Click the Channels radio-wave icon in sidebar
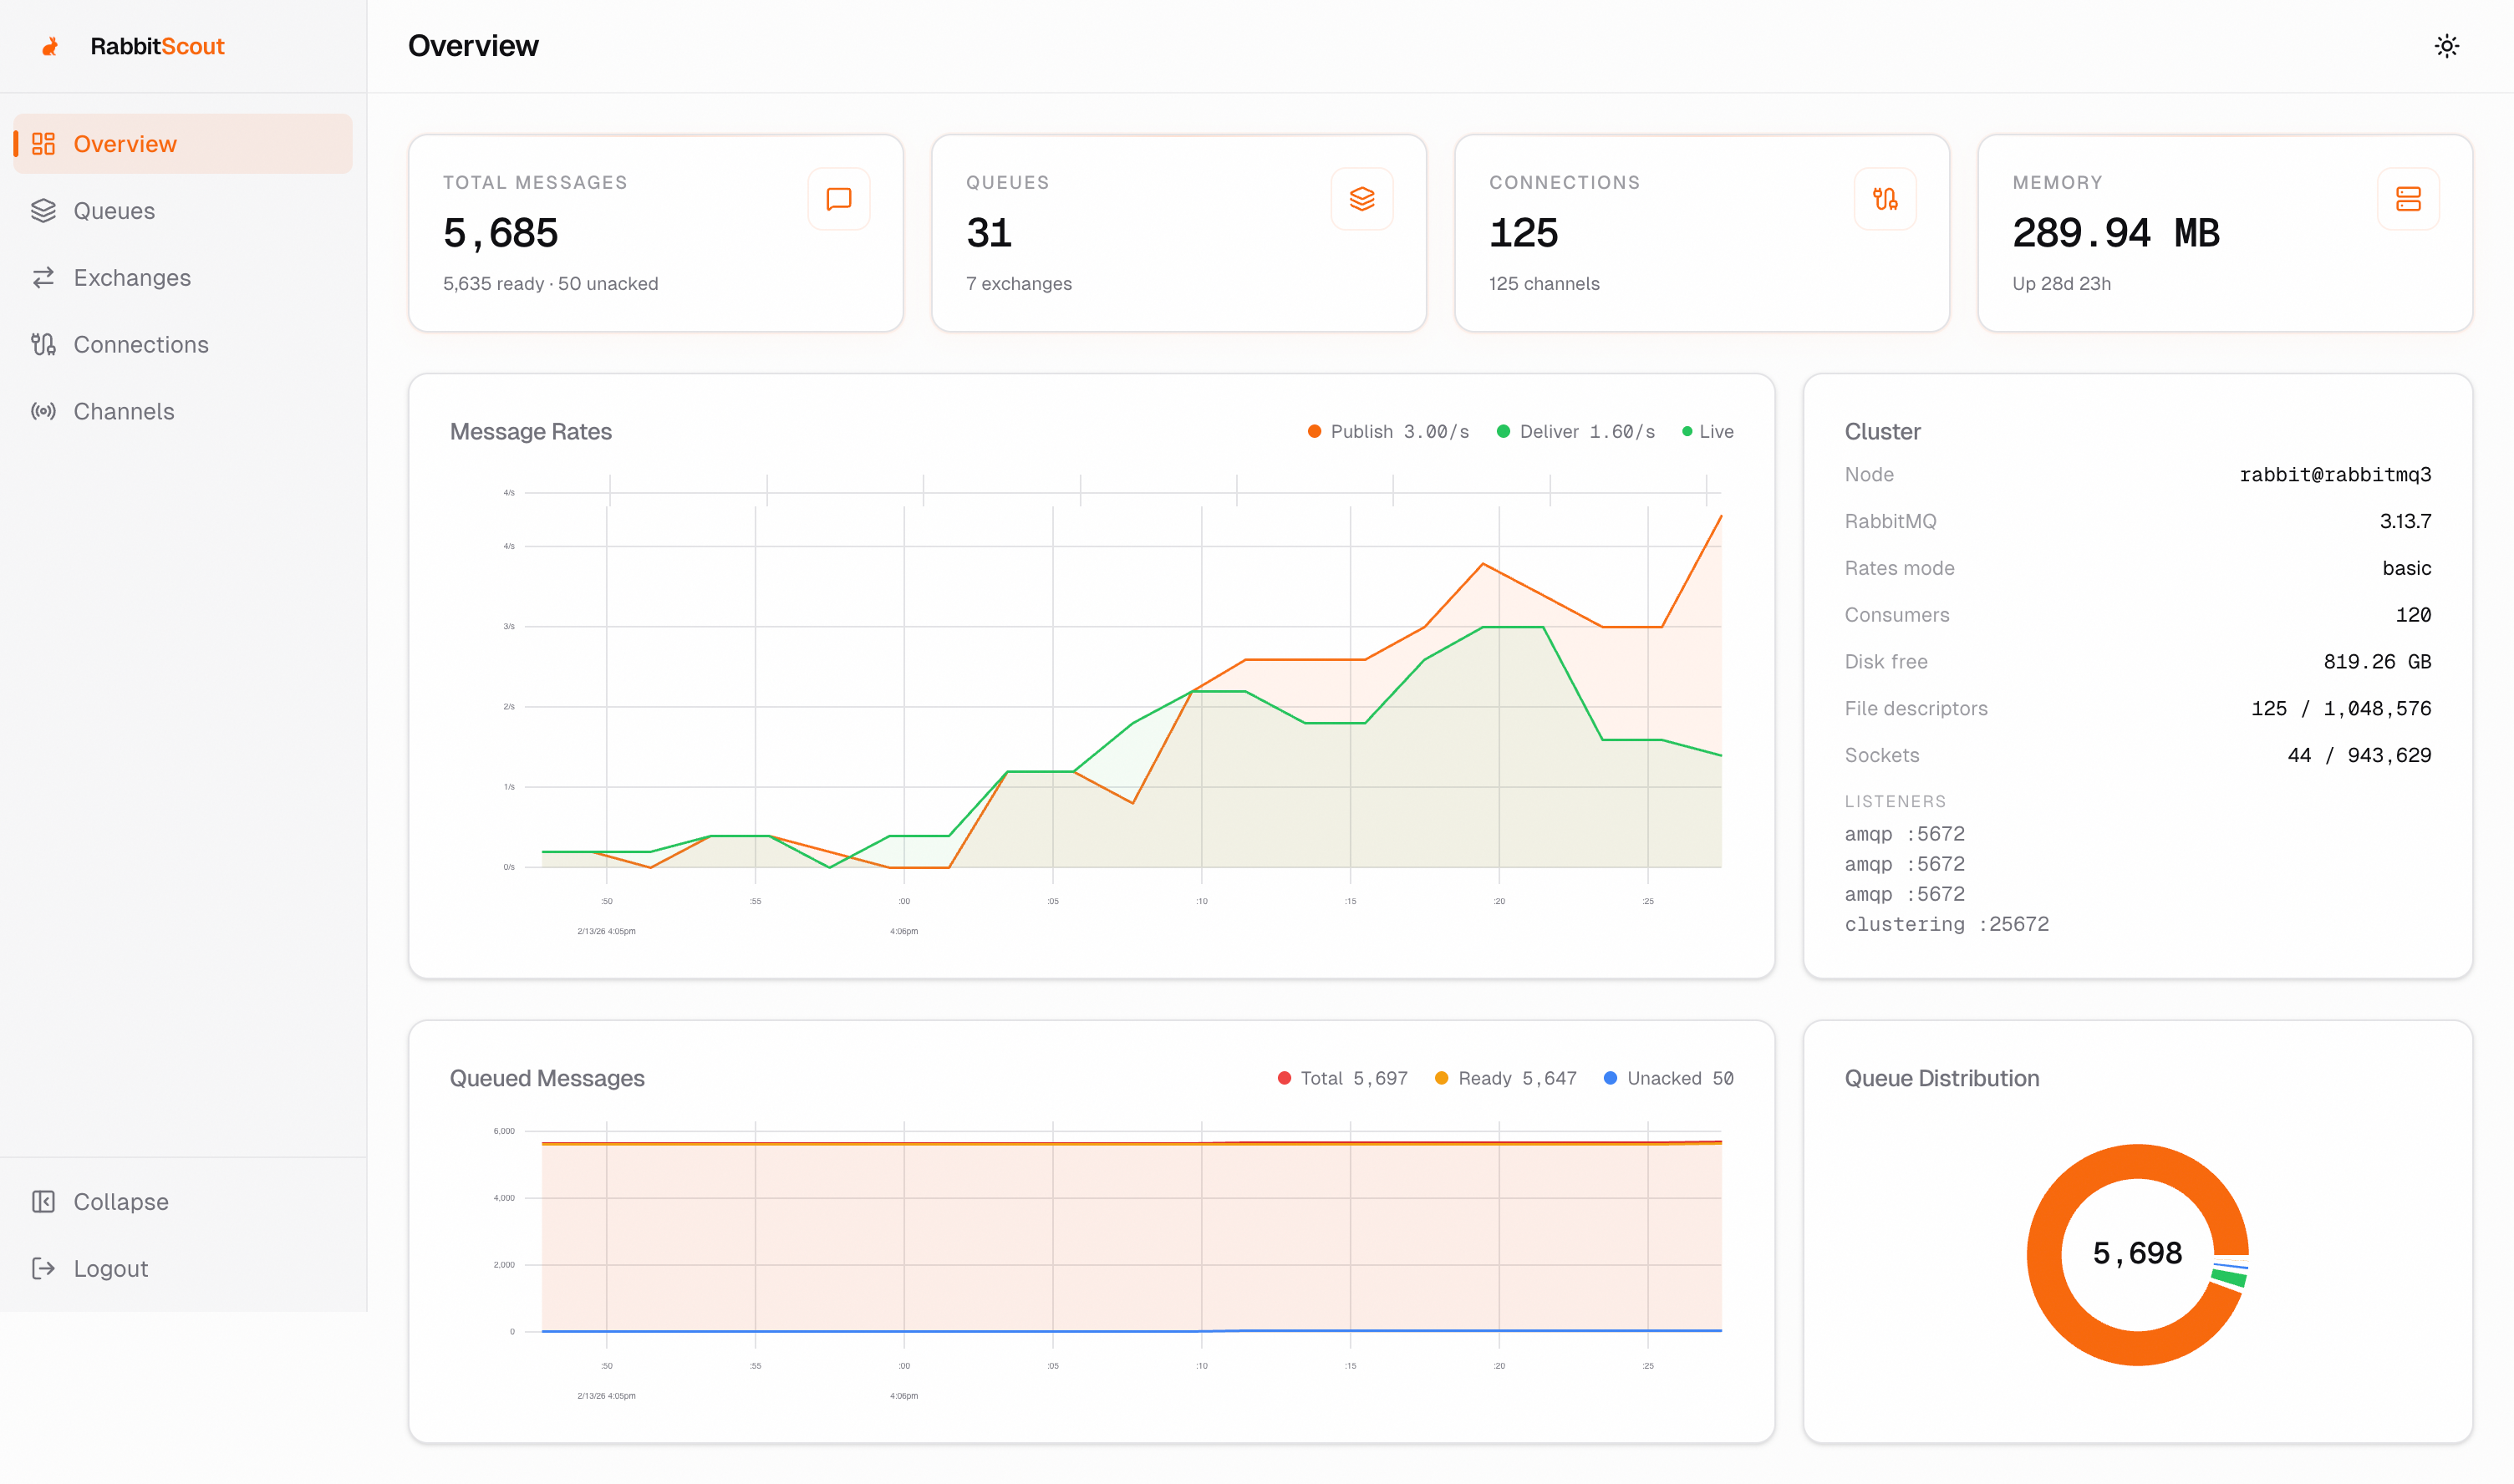 [x=43, y=411]
